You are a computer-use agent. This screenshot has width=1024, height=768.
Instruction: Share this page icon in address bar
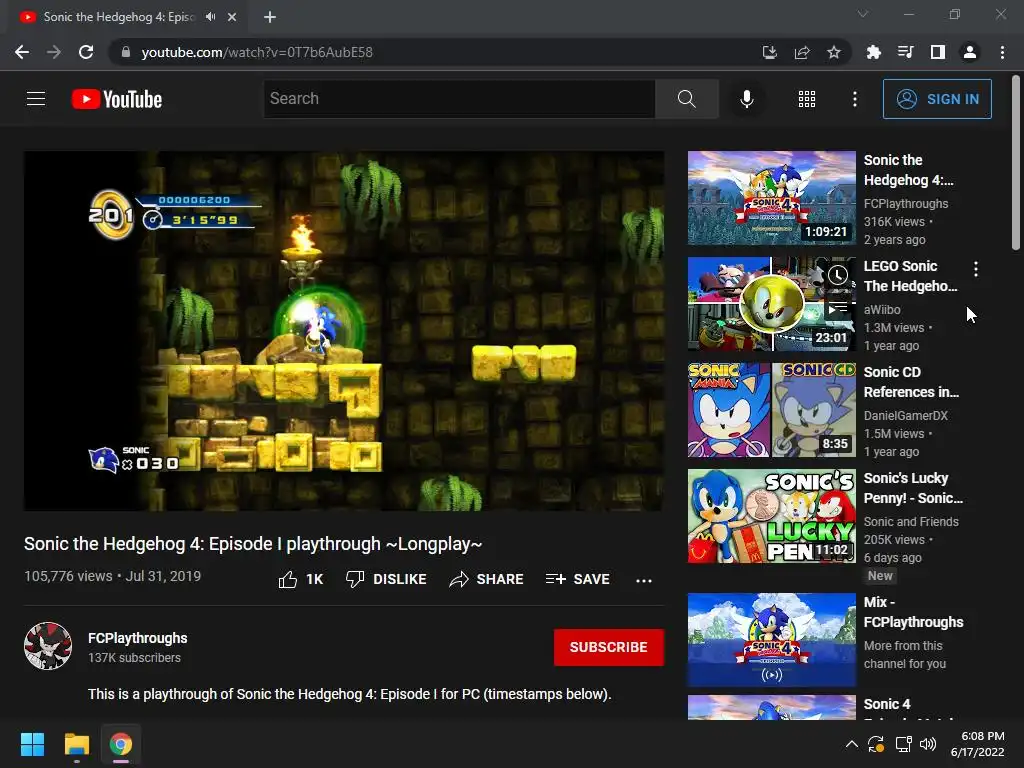802,52
